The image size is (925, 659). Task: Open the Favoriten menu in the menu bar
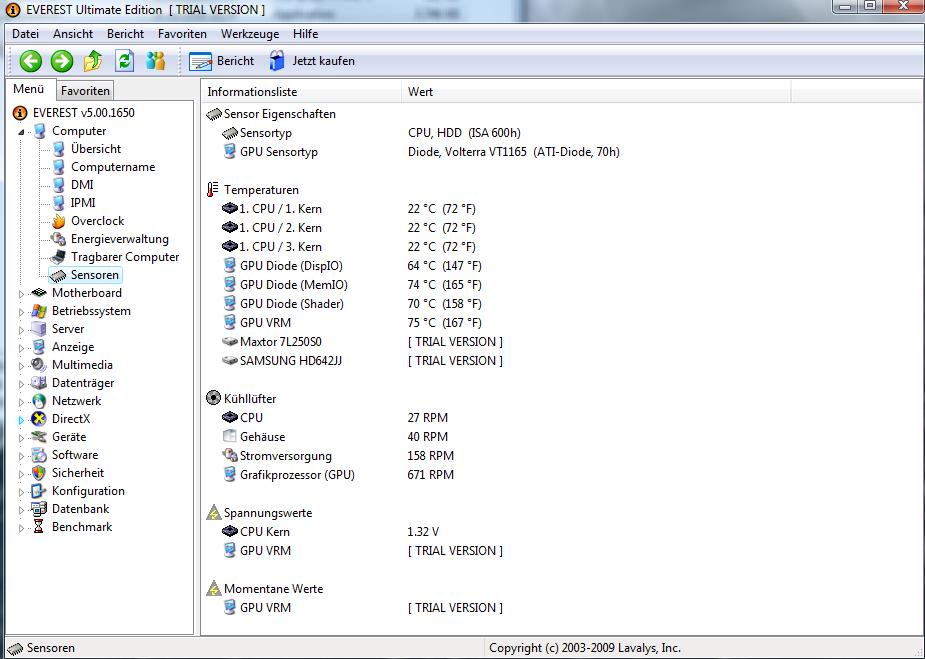pyautogui.click(x=182, y=34)
